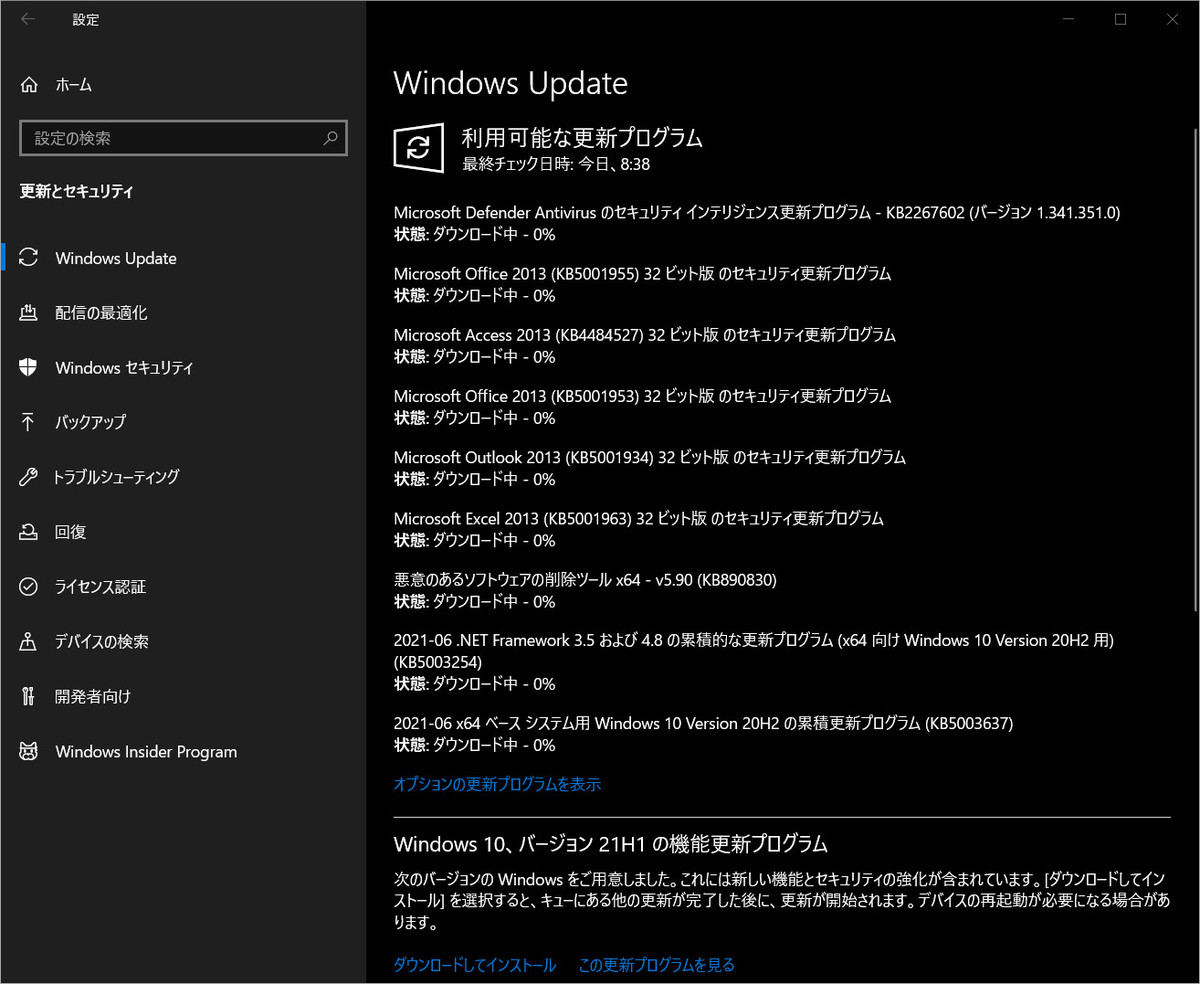Open デバイスの検索 page
The width and height of the screenshot is (1200, 984).
[183, 642]
